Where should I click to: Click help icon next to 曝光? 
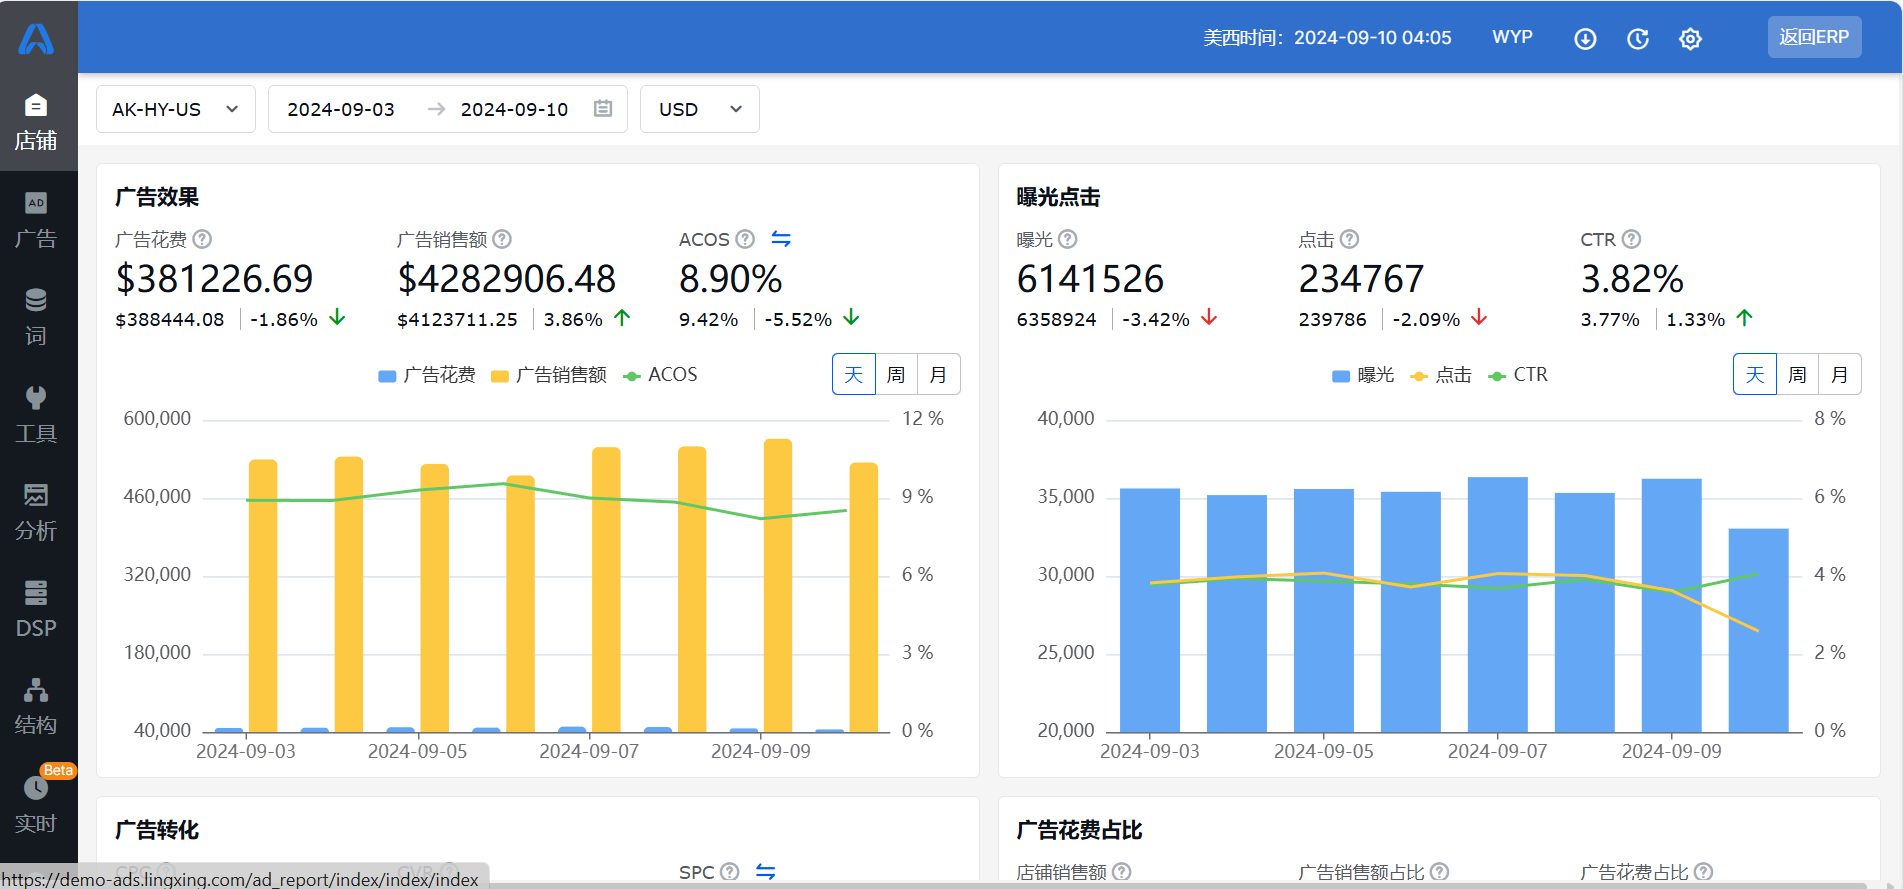(x=1067, y=239)
